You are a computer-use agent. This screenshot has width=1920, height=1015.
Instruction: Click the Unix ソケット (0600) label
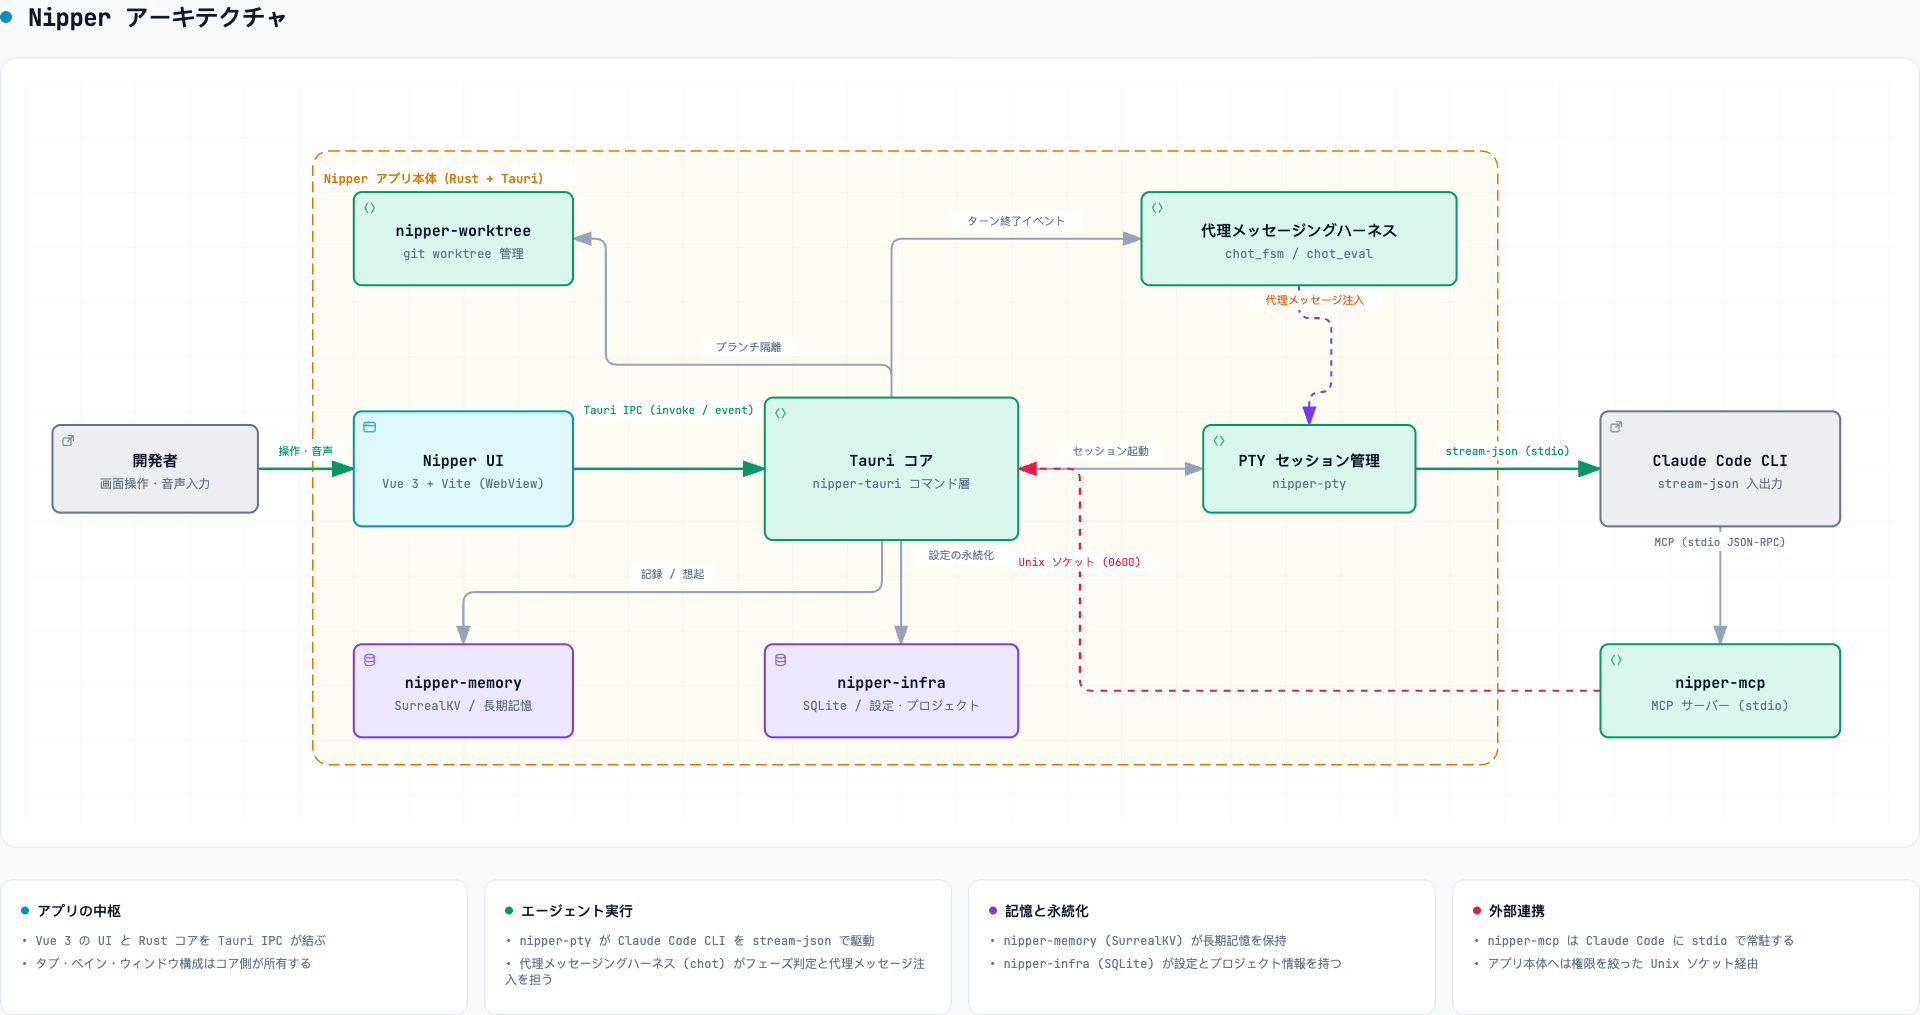(1079, 562)
